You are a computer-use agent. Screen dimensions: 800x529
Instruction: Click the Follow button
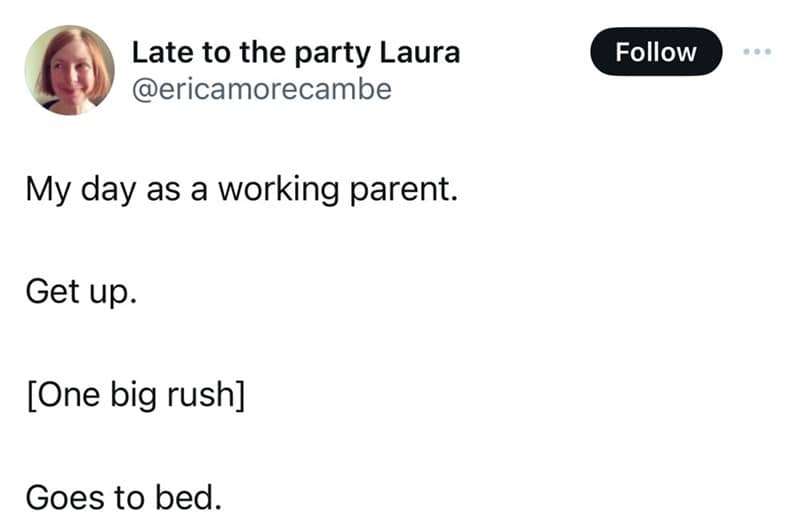click(x=655, y=52)
